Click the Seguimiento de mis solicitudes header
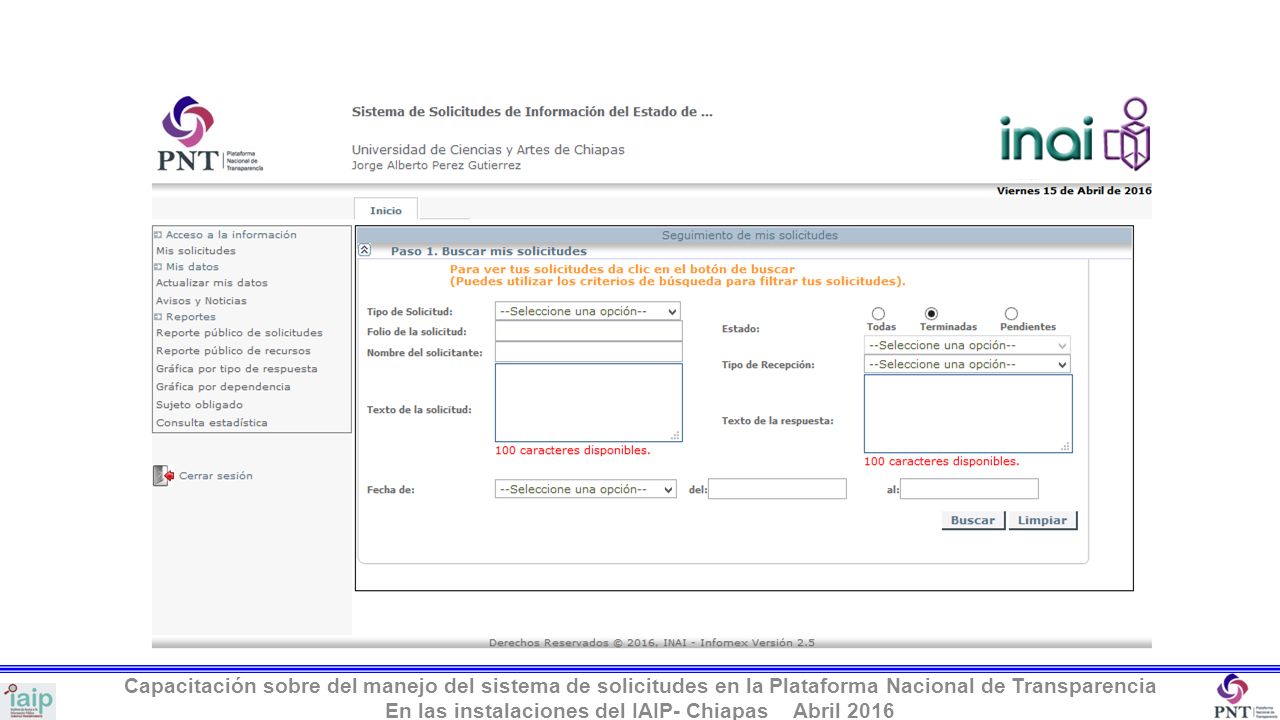This screenshot has height=720, width=1280. [750, 236]
